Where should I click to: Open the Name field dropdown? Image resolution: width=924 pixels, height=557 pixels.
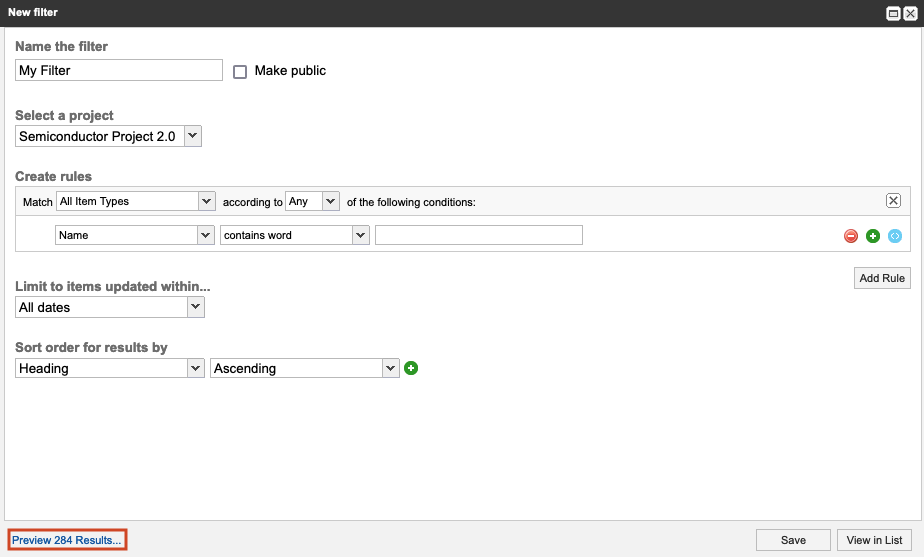135,235
